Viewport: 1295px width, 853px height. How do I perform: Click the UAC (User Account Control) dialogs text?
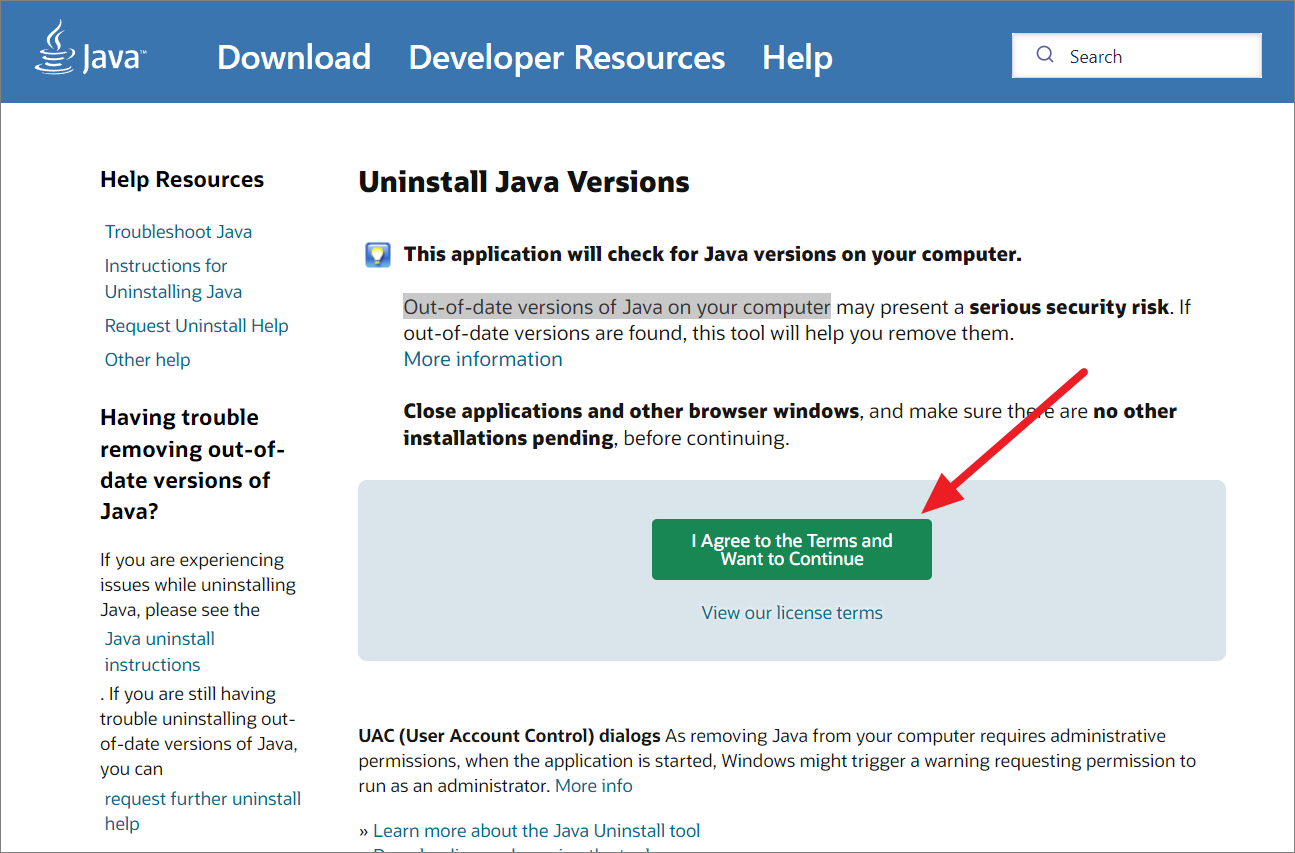[509, 736]
